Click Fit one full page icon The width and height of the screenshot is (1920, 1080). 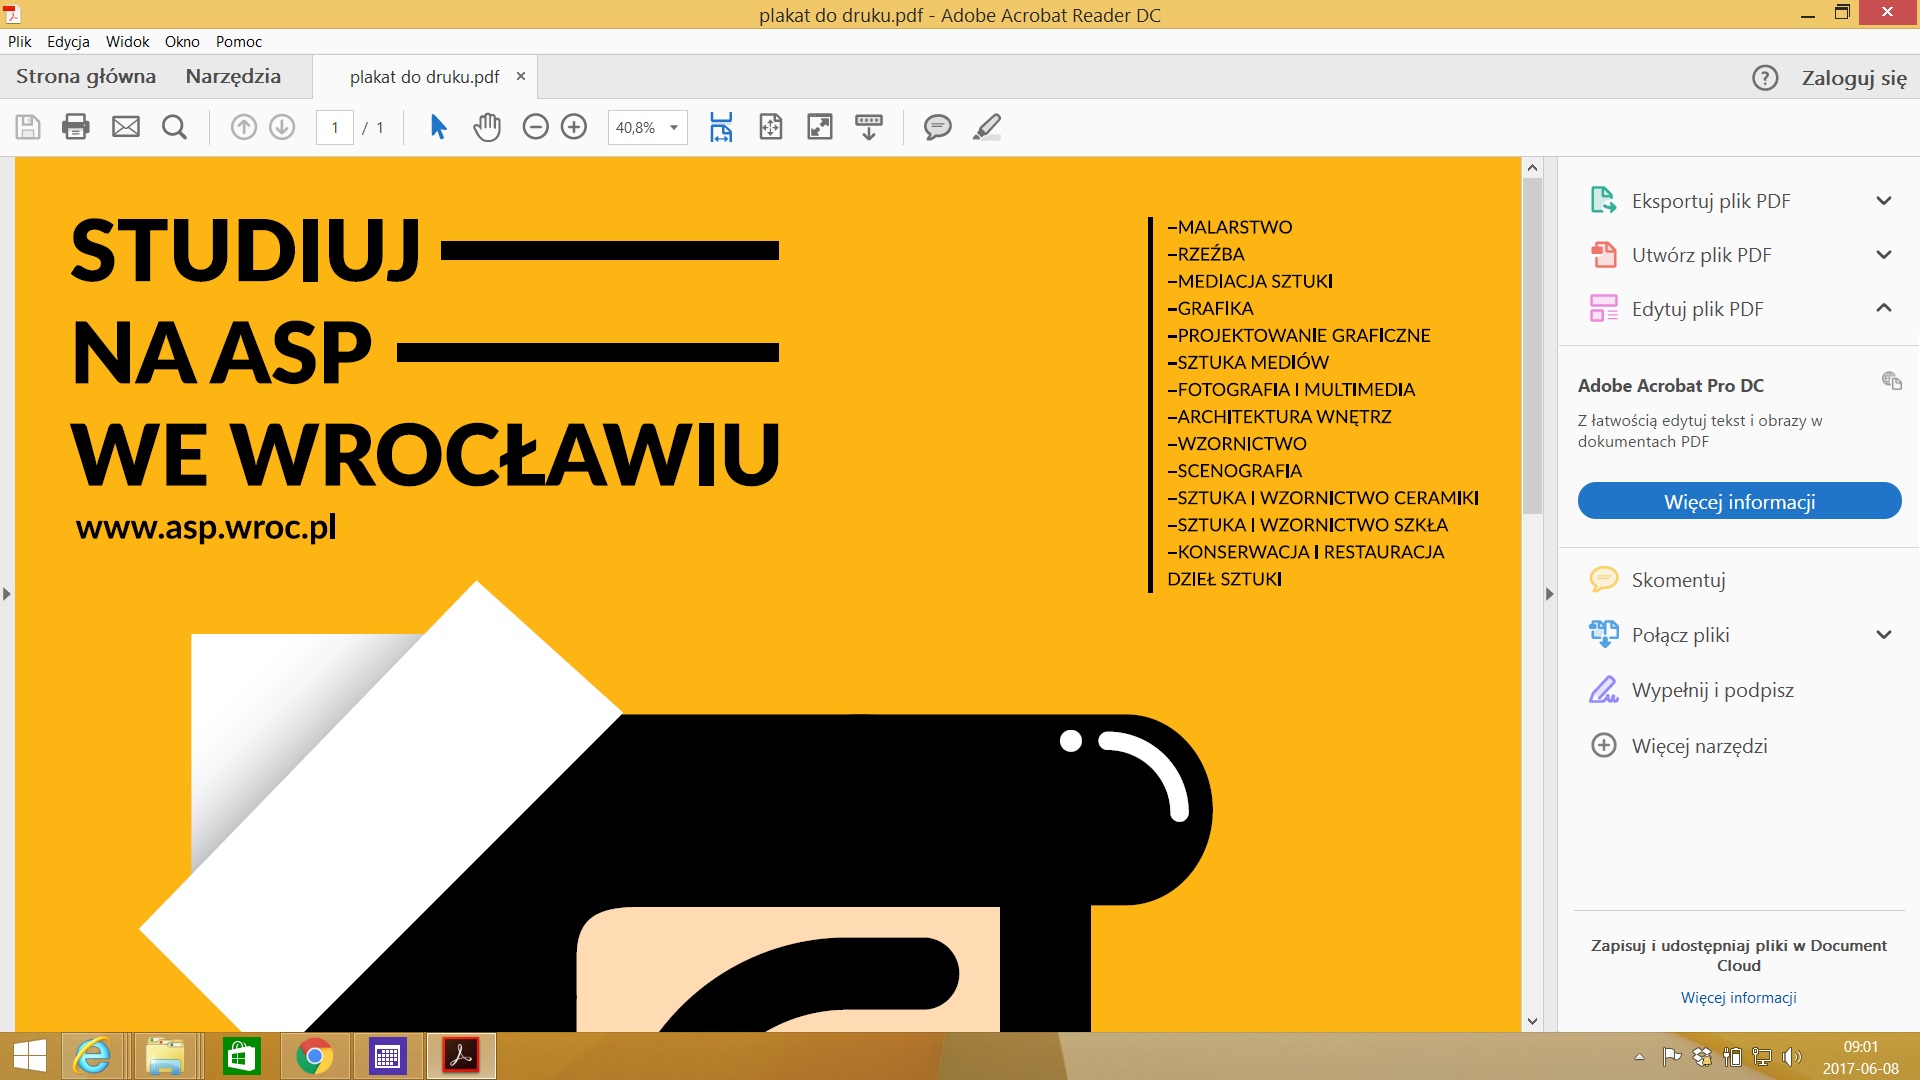tap(771, 127)
